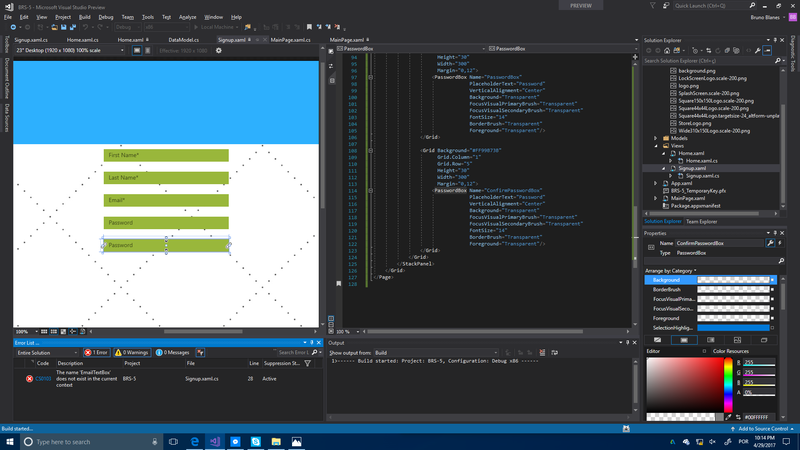Open the device size dropdown '23" Desktop'
Viewport: 800px width, 450px height.
[65, 50]
